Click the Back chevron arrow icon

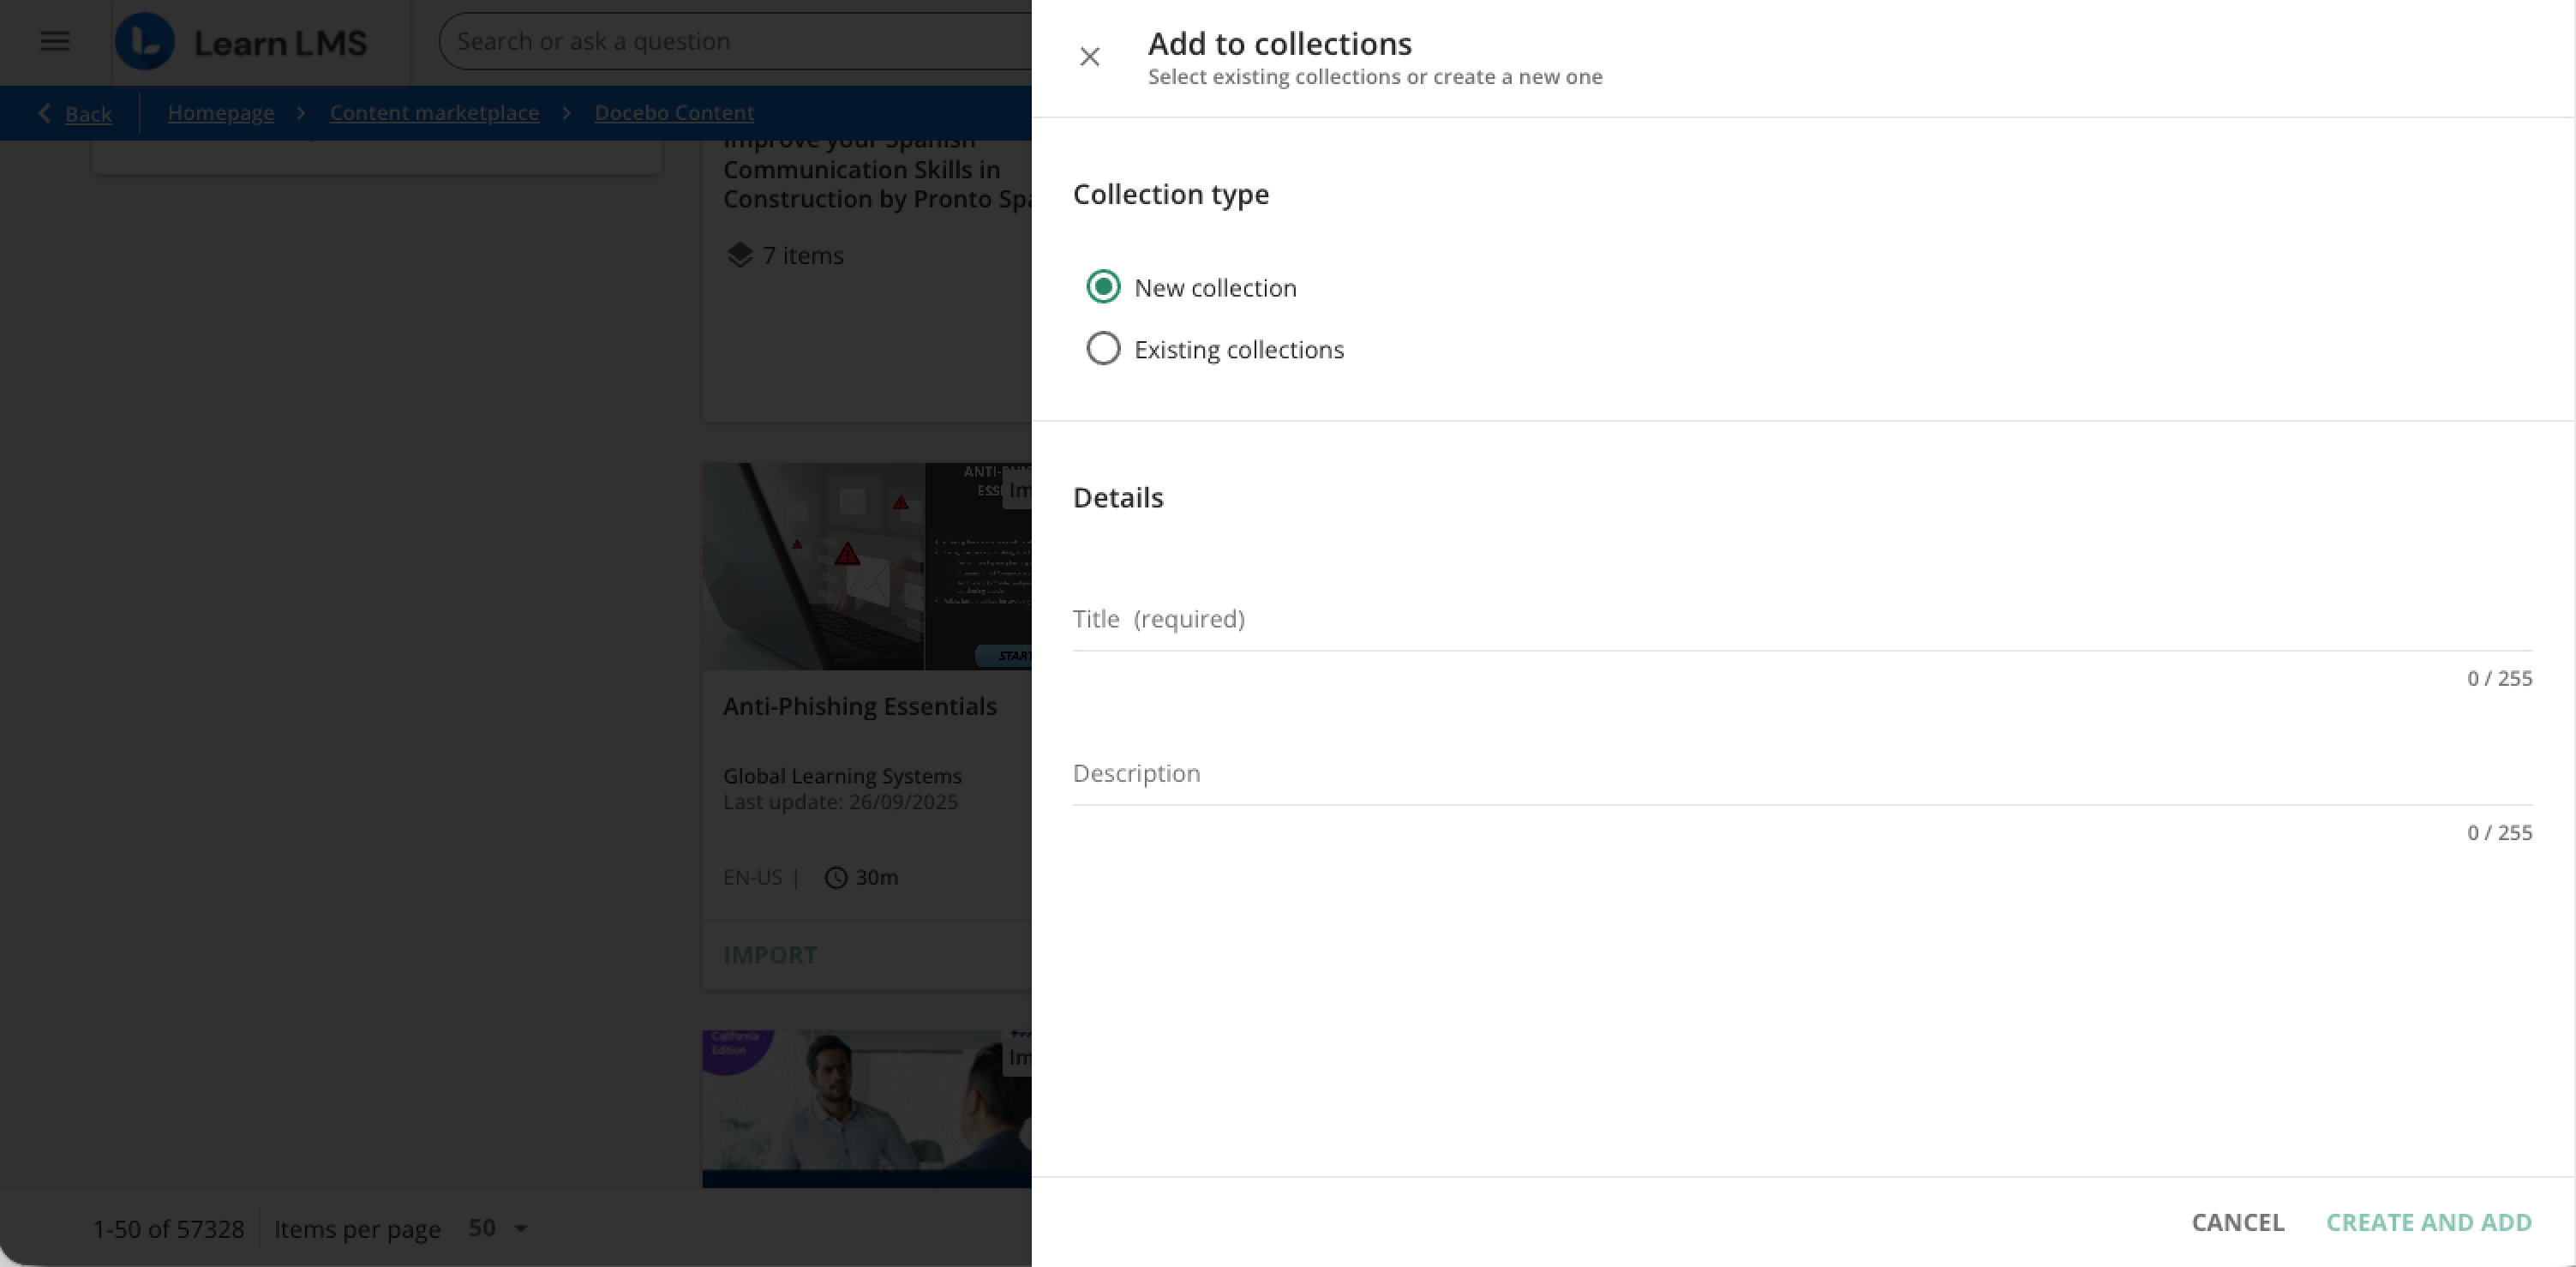(44, 113)
